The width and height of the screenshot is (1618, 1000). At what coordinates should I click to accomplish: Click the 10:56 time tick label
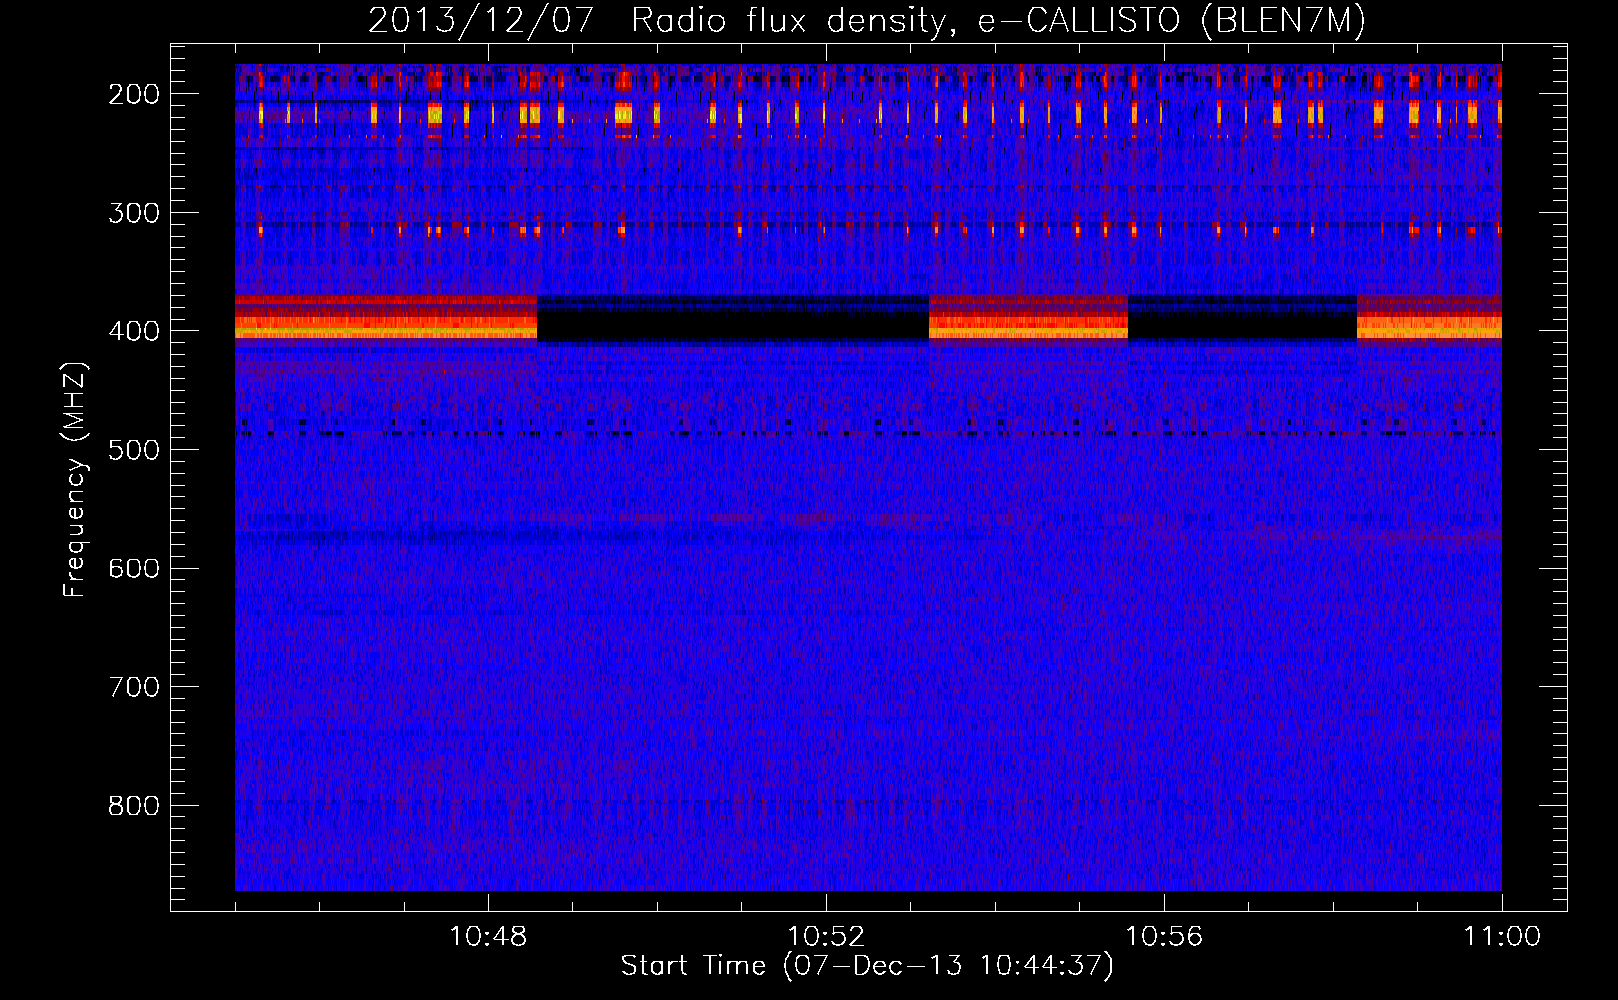(1164, 937)
